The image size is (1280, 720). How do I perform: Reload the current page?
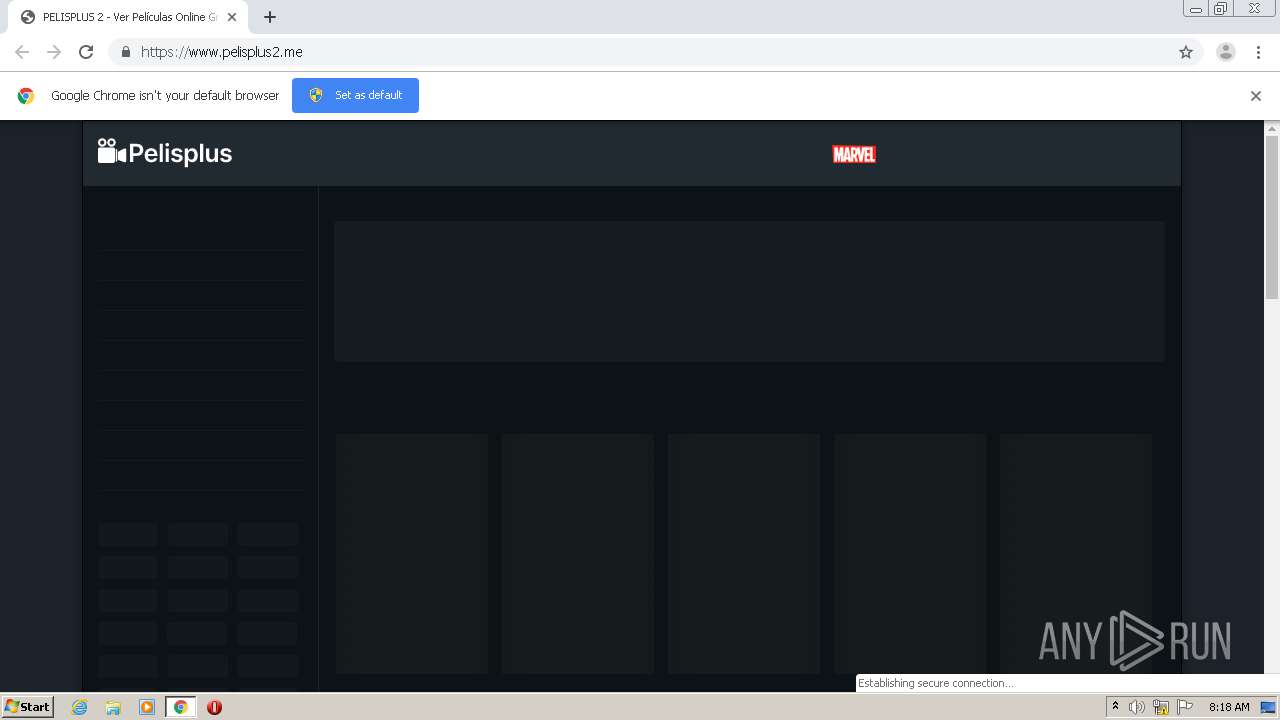click(86, 52)
